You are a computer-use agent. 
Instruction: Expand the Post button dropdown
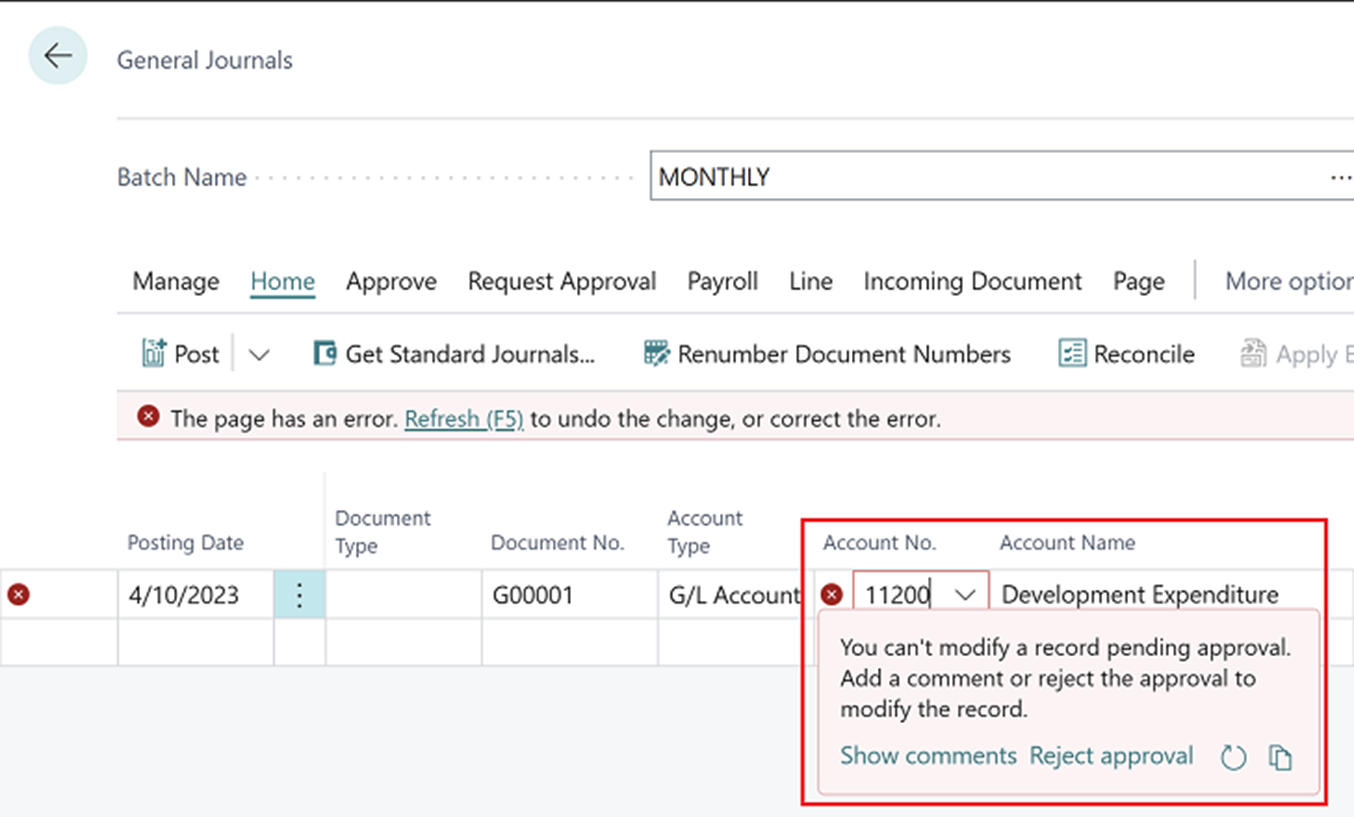point(258,353)
